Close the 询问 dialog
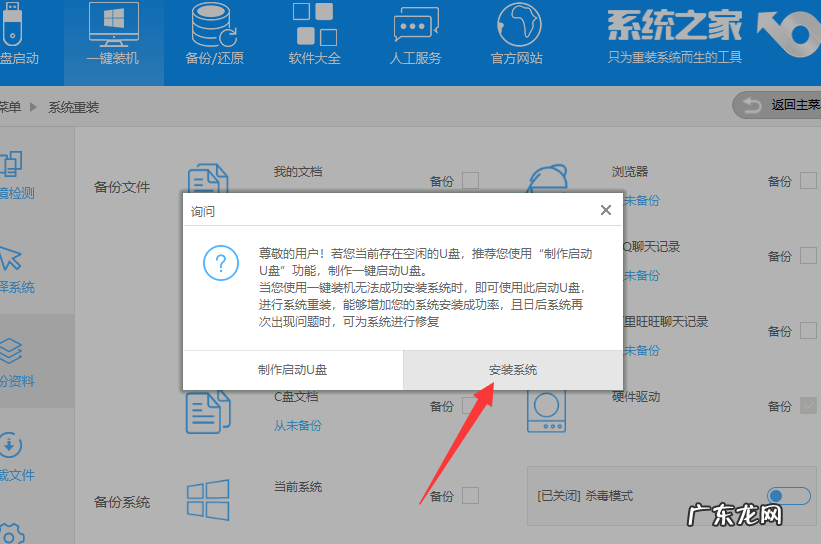This screenshot has height=544, width=821. click(606, 210)
